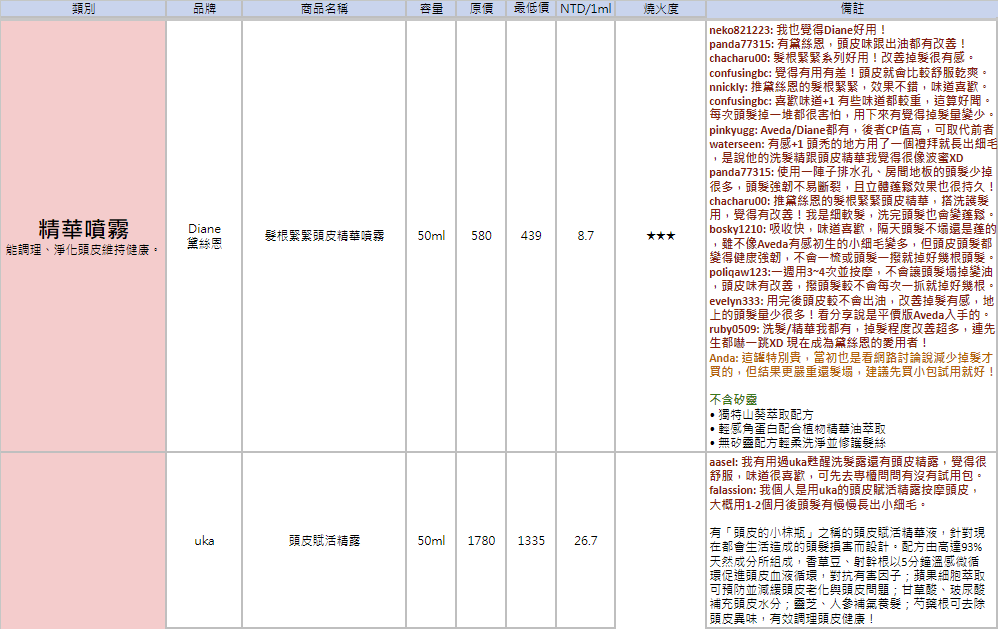Select the lowest price 439 cell

531,236
